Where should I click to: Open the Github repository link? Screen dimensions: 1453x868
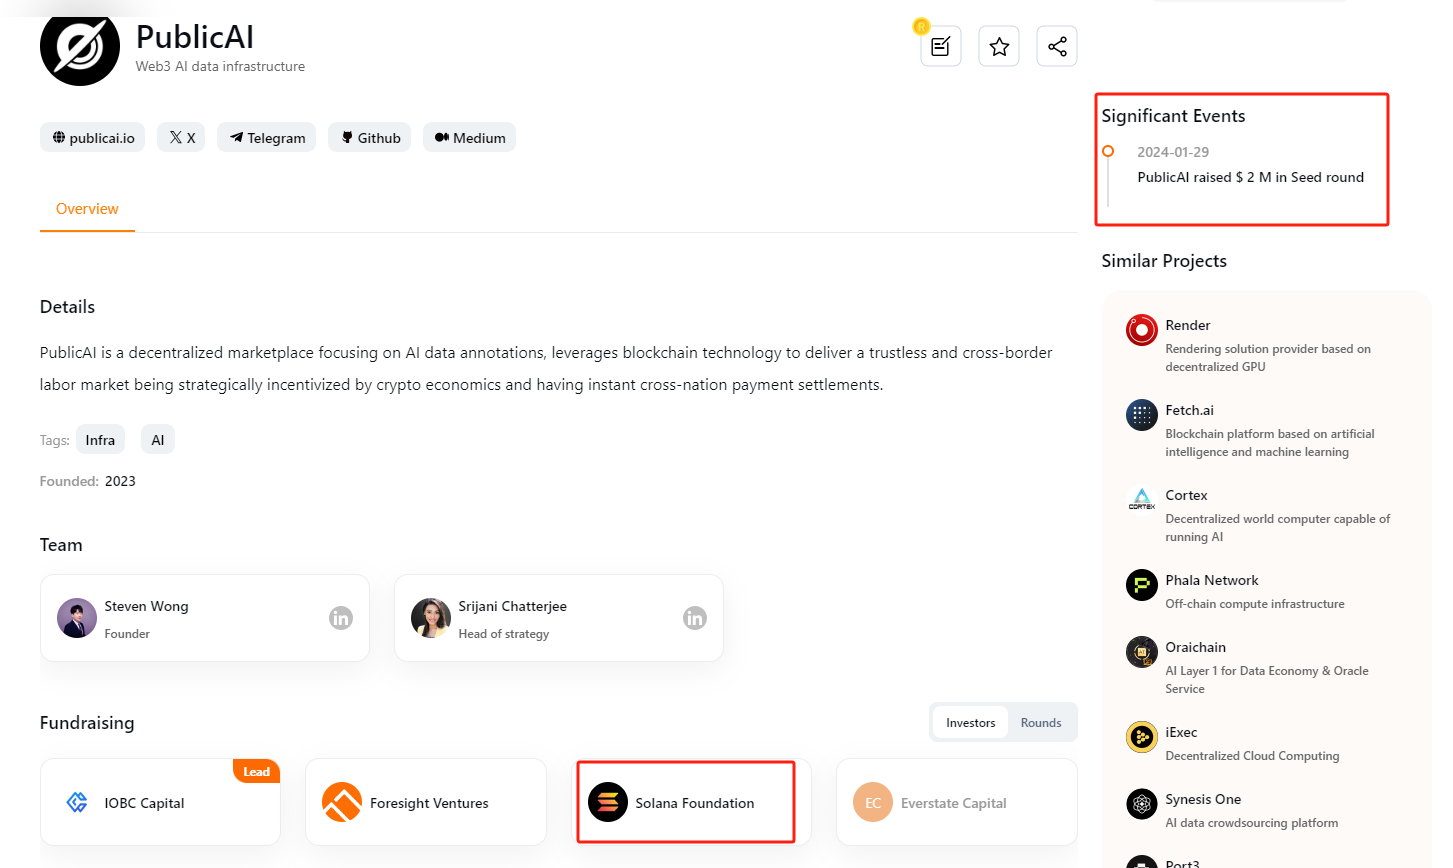point(370,138)
